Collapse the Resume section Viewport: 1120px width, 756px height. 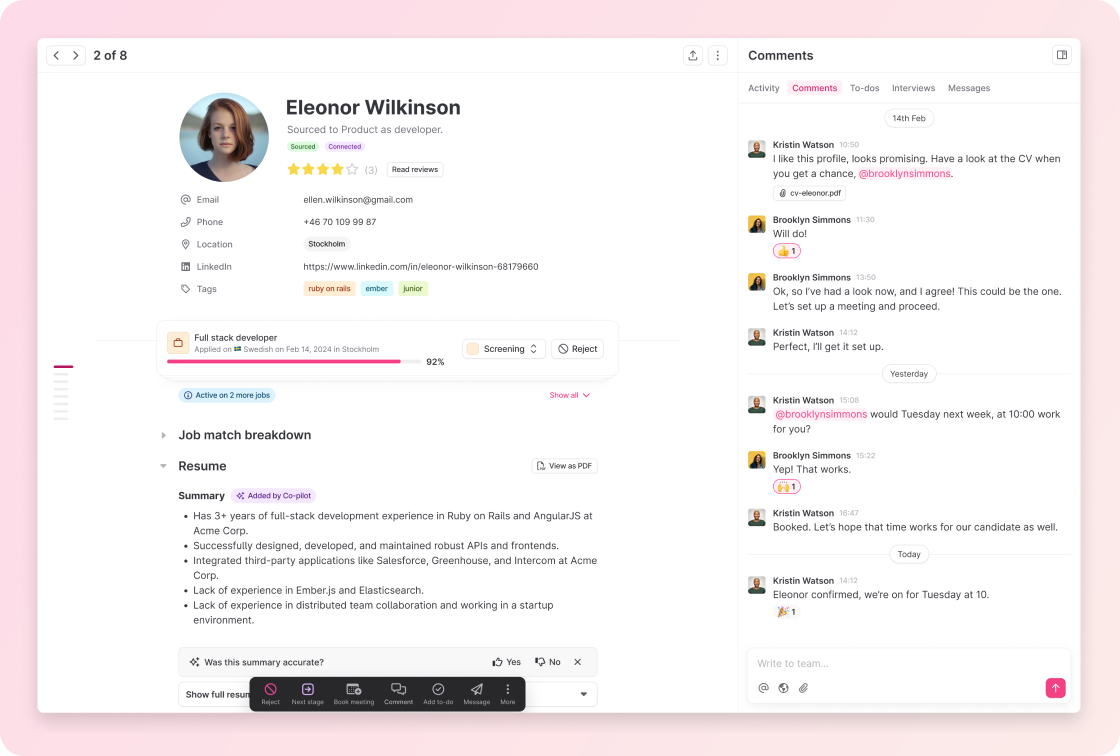pyautogui.click(x=164, y=466)
